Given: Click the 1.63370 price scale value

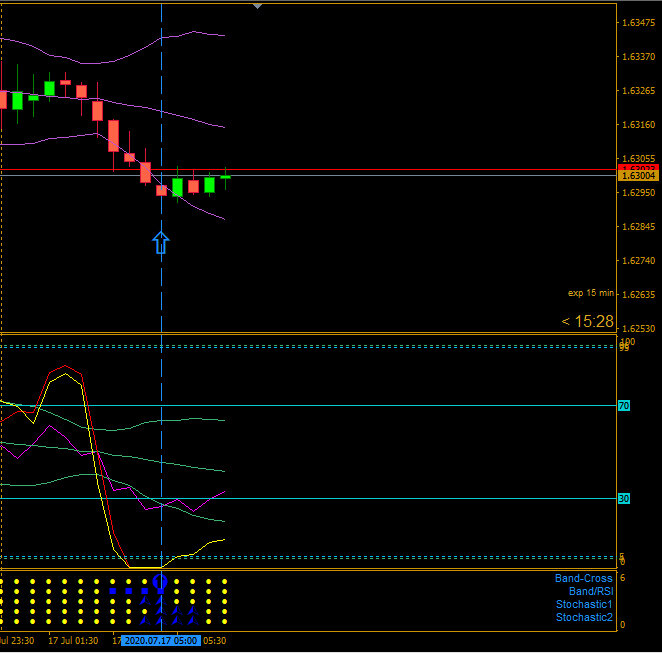Looking at the screenshot, I should click(x=638, y=57).
